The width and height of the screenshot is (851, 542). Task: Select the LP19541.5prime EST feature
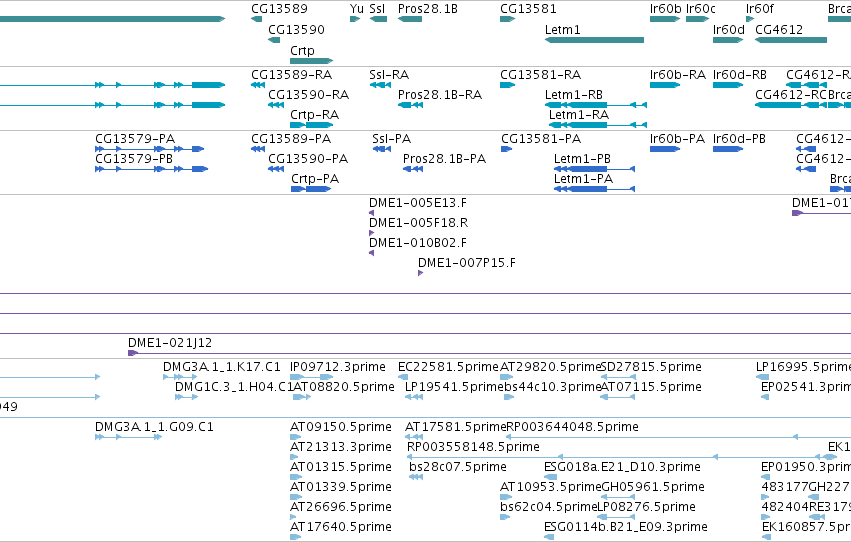pyautogui.click(x=414, y=397)
